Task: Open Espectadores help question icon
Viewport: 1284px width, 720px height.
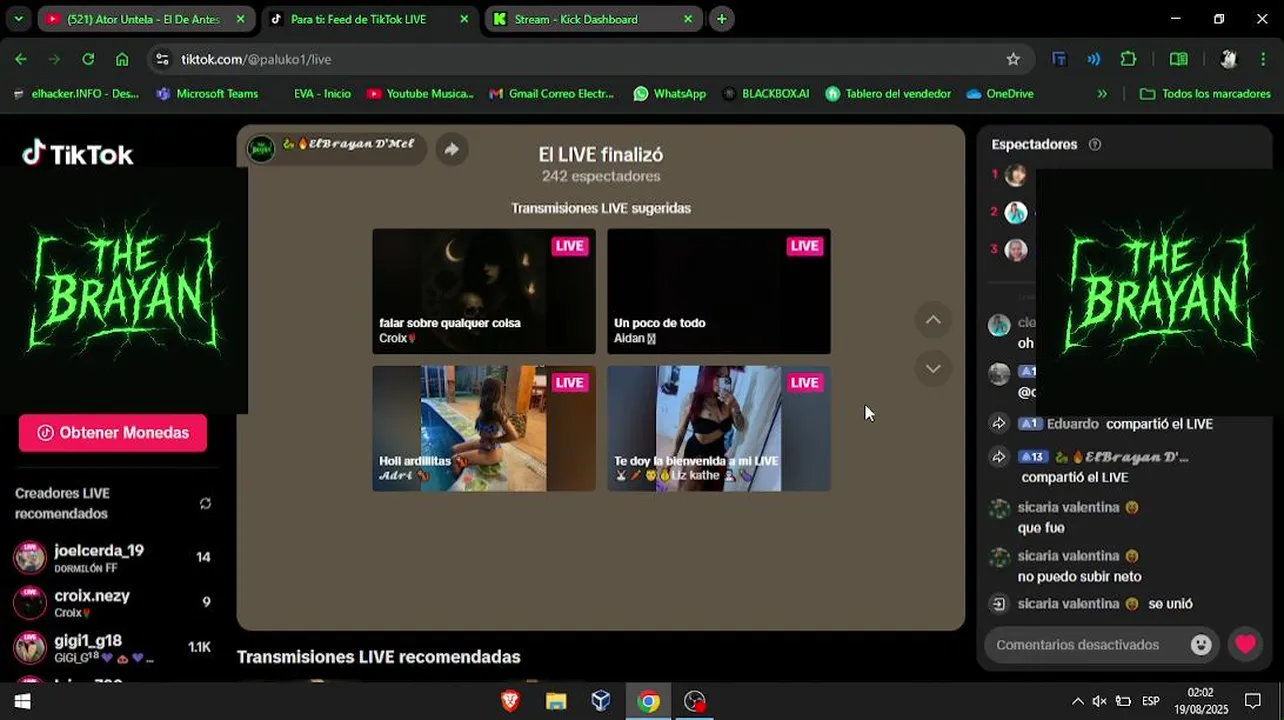Action: tap(1095, 144)
